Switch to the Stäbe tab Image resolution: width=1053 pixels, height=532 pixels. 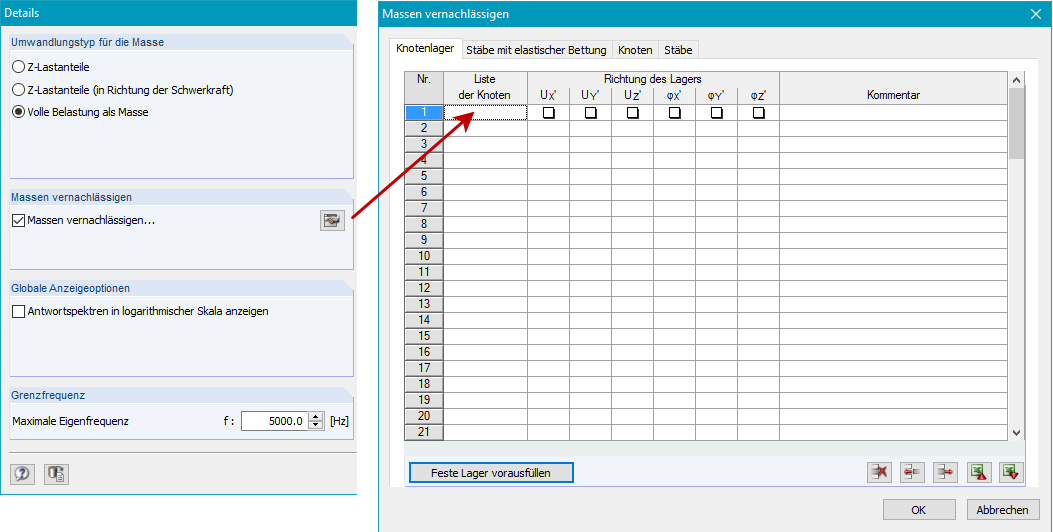point(678,50)
